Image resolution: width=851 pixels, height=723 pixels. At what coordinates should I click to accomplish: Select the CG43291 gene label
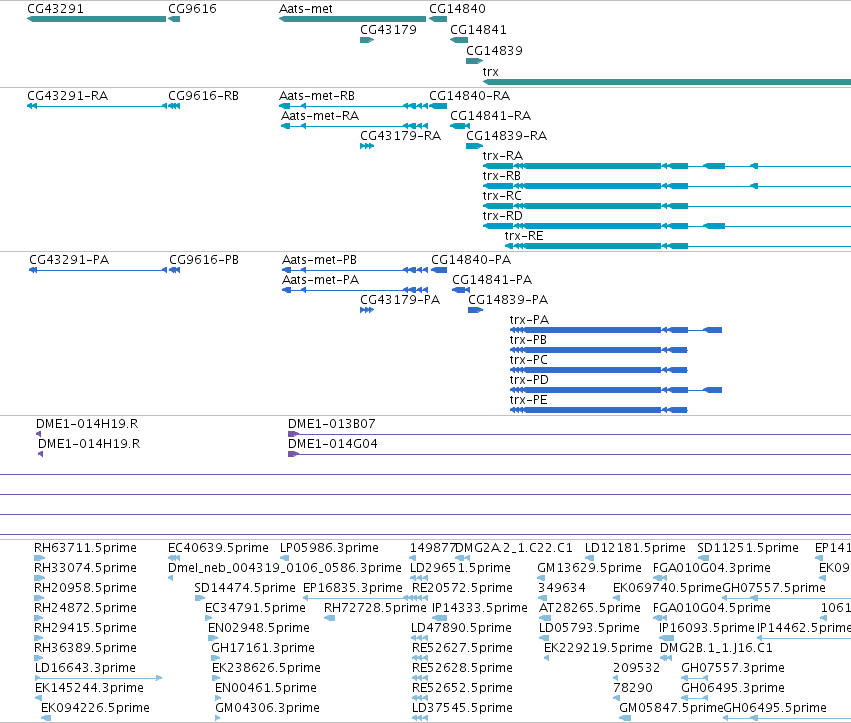pos(55,9)
